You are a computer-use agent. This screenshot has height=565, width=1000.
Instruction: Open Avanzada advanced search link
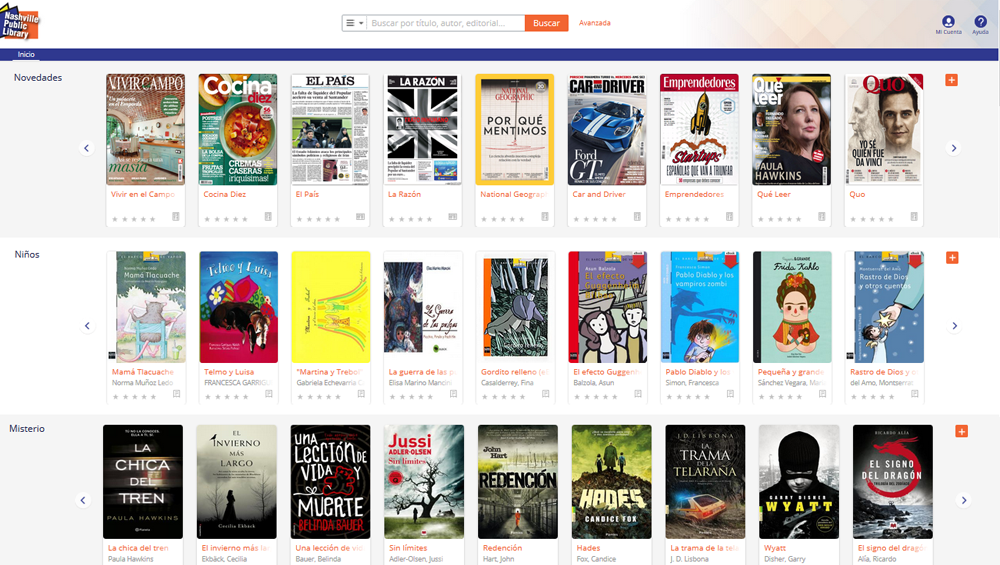pyautogui.click(x=594, y=23)
